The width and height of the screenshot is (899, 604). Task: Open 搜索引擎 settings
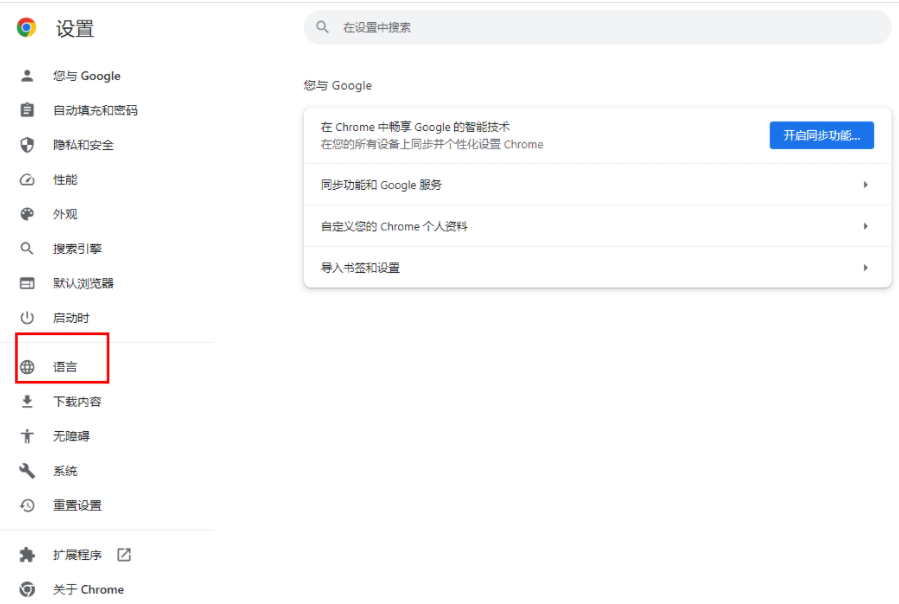(77, 248)
